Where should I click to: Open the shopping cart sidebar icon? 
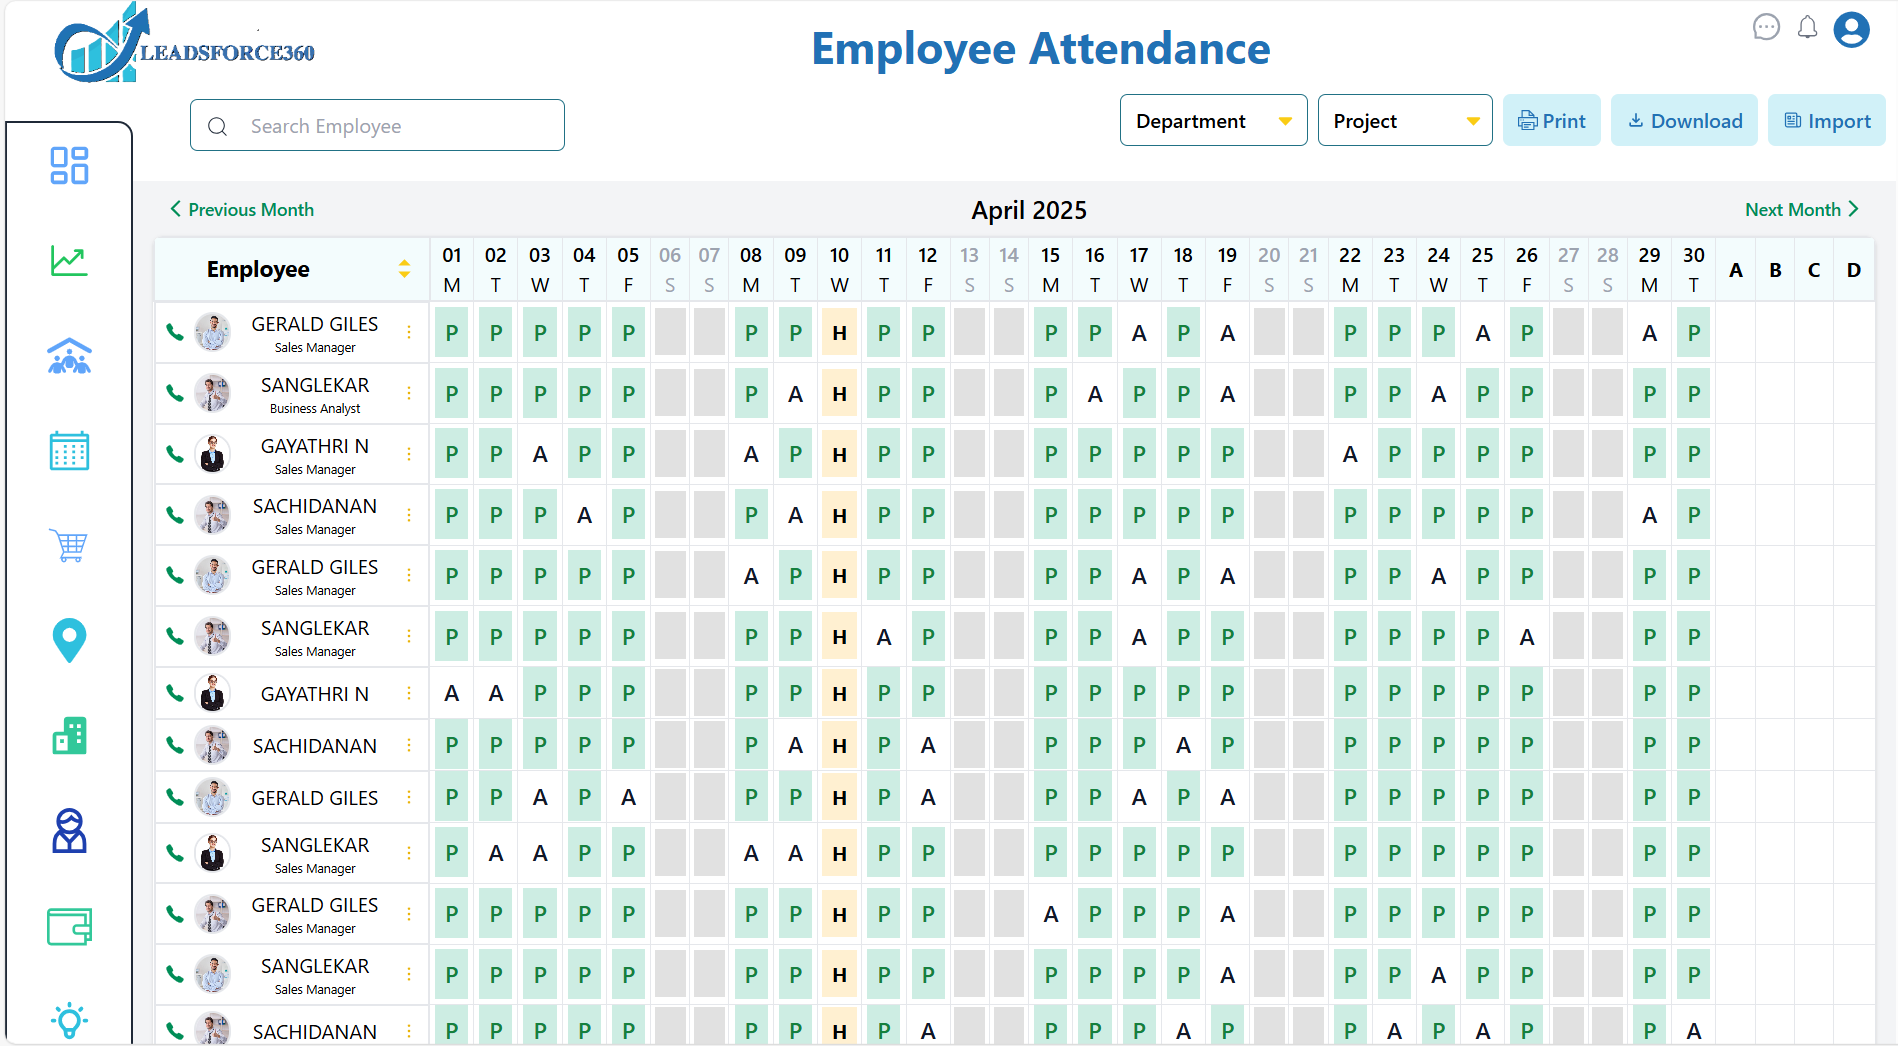tap(69, 546)
